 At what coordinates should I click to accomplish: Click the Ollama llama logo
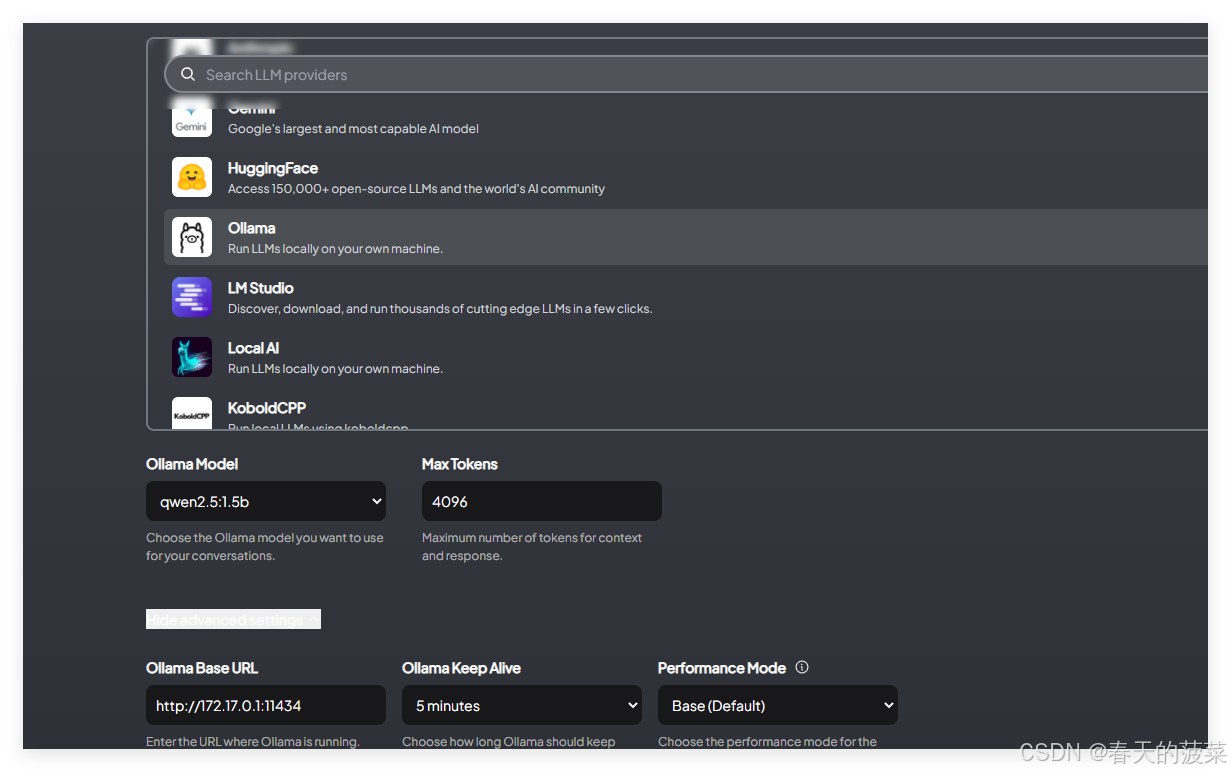(x=192, y=237)
